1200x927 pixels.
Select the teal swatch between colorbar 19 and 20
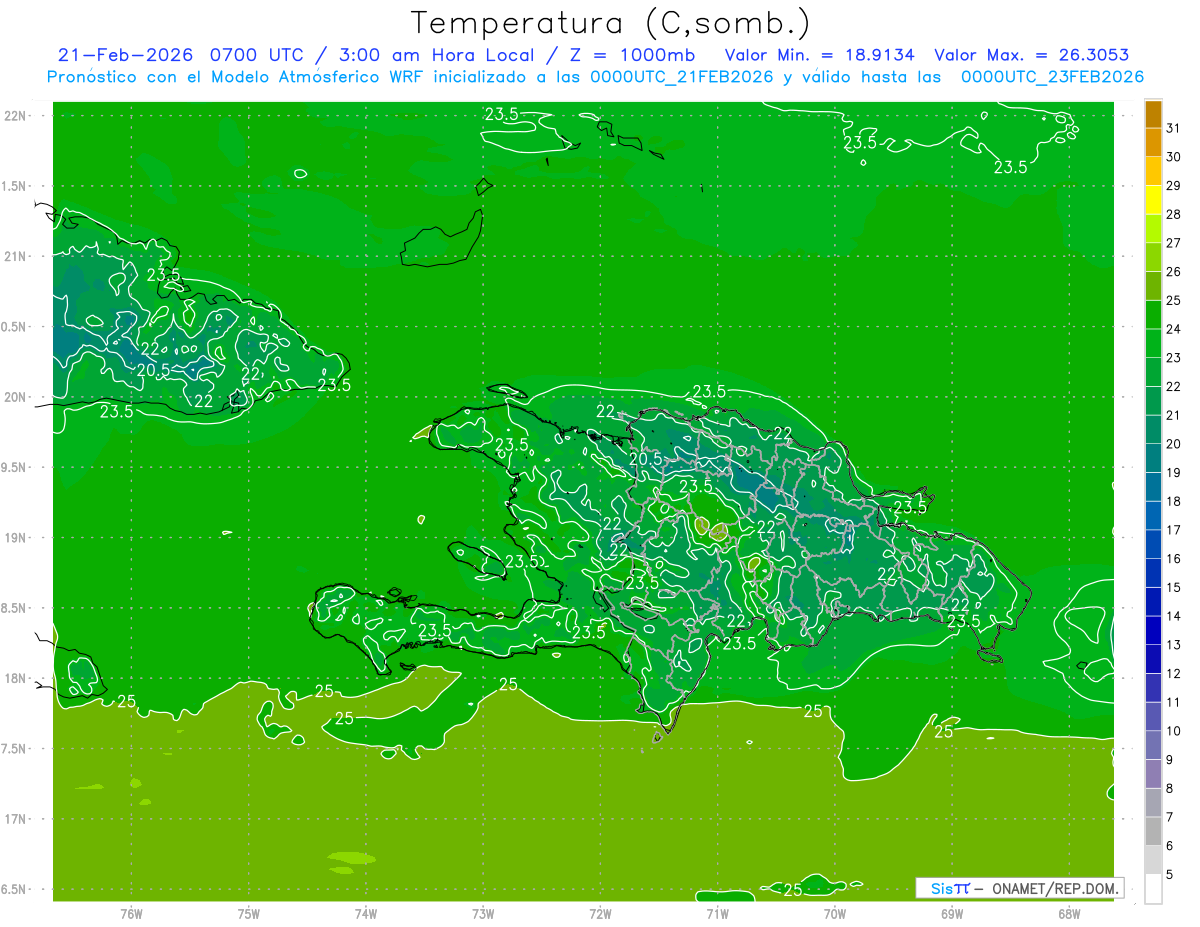pyautogui.click(x=1153, y=458)
